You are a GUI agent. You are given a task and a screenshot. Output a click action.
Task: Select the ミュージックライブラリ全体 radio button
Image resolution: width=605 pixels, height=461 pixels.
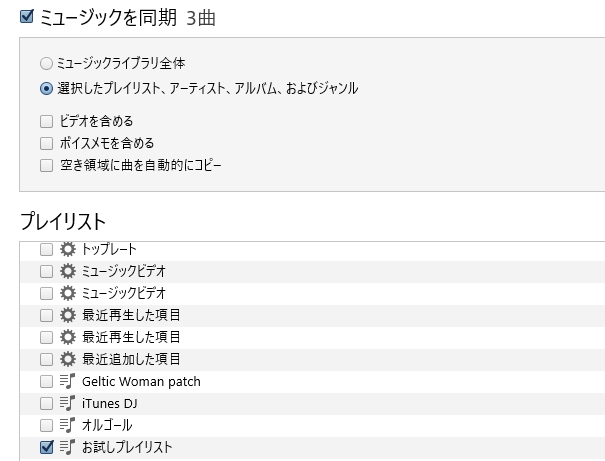coord(47,64)
